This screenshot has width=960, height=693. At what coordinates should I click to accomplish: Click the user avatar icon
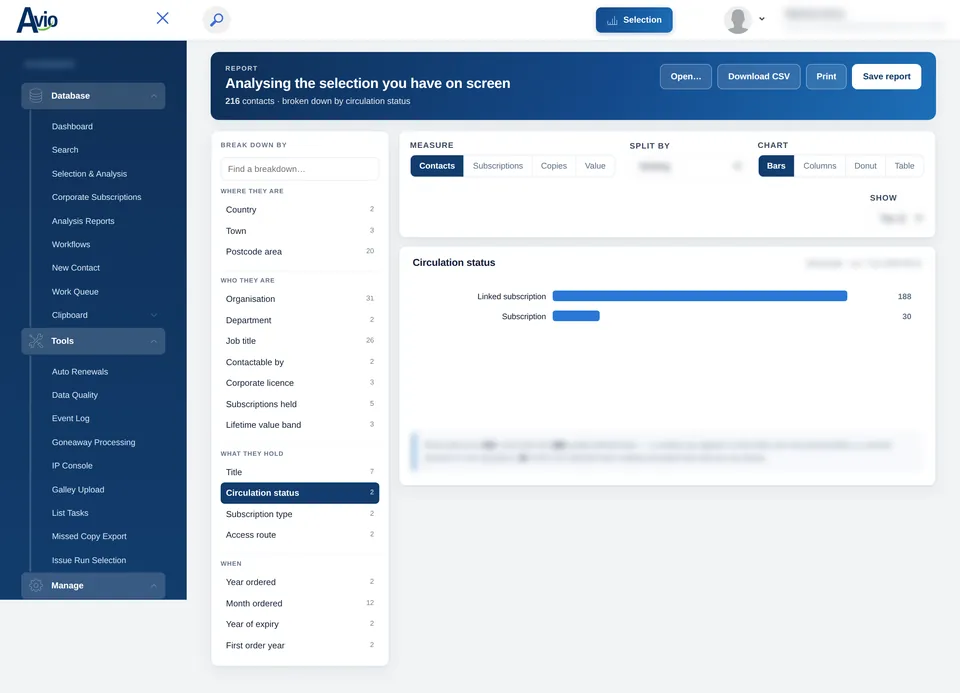coord(738,20)
